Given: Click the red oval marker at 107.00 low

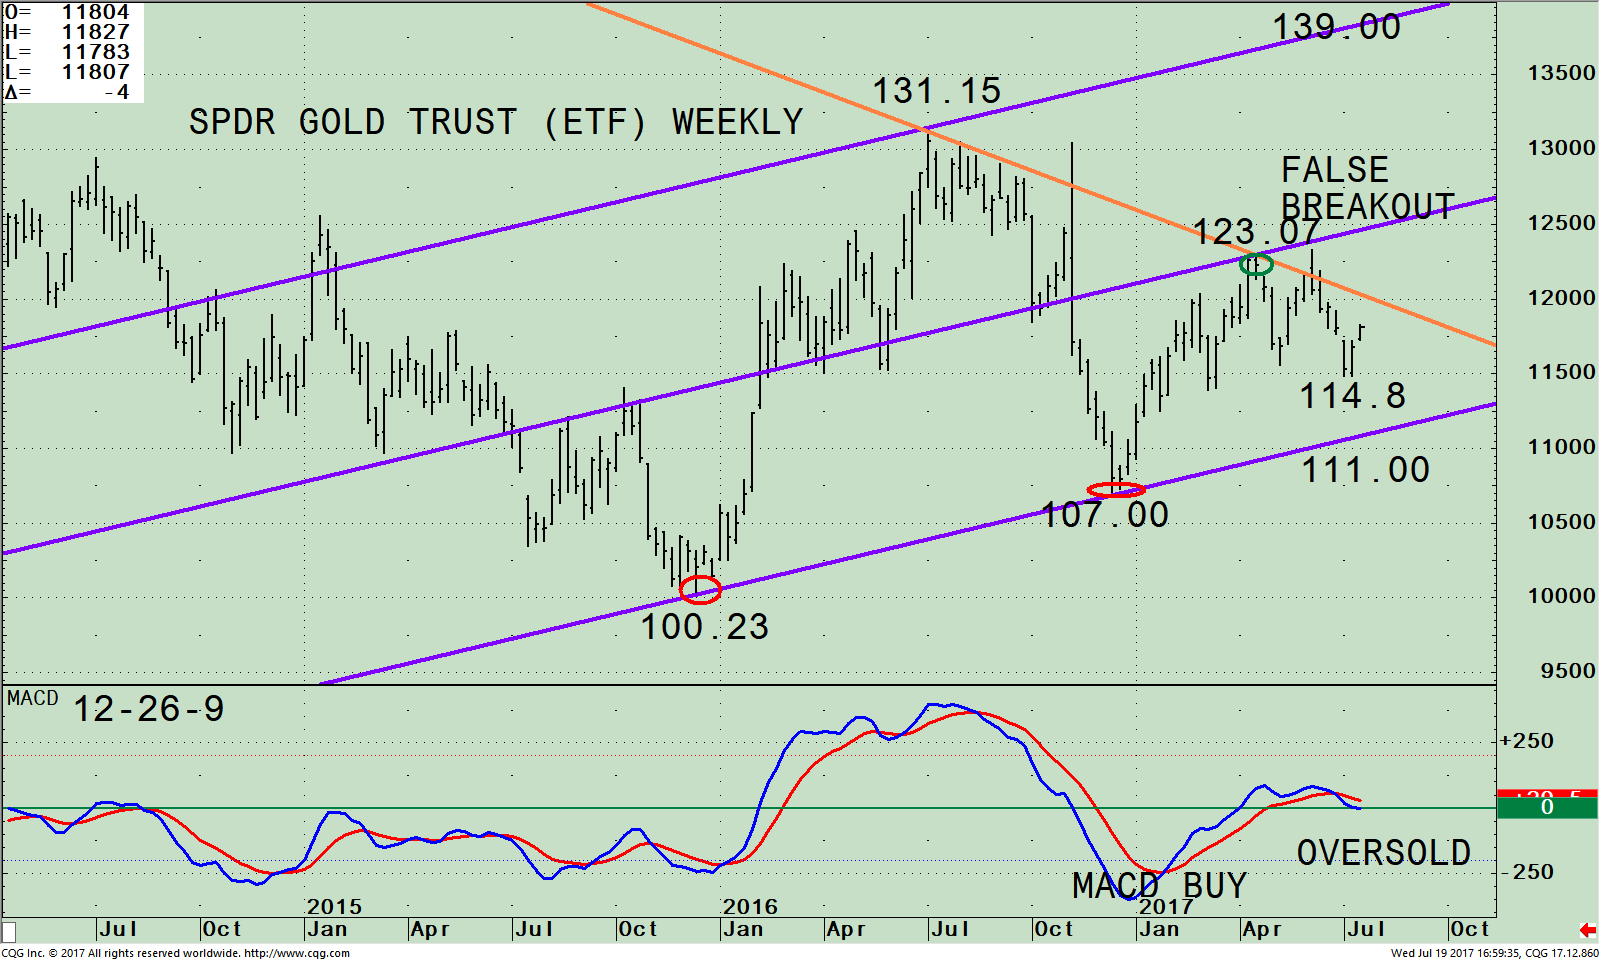Looking at the screenshot, I should point(1116,490).
